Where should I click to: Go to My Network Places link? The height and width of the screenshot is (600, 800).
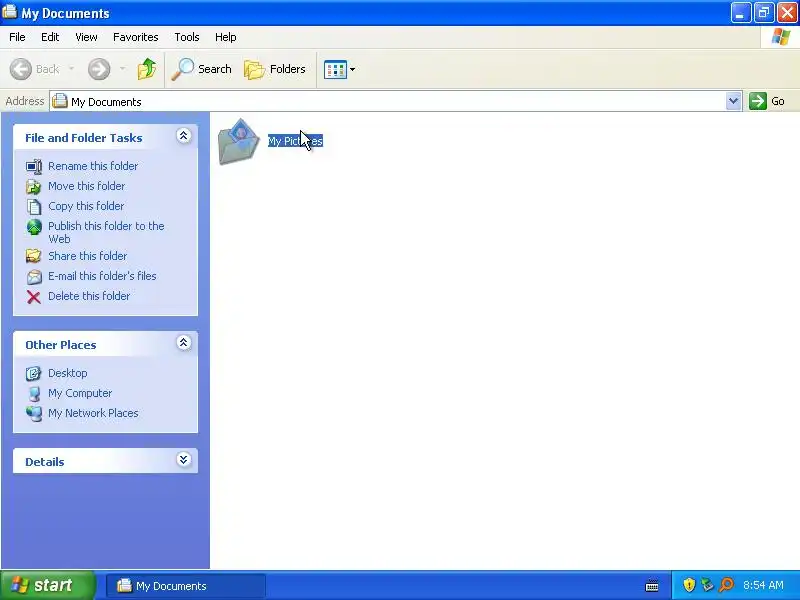click(93, 413)
